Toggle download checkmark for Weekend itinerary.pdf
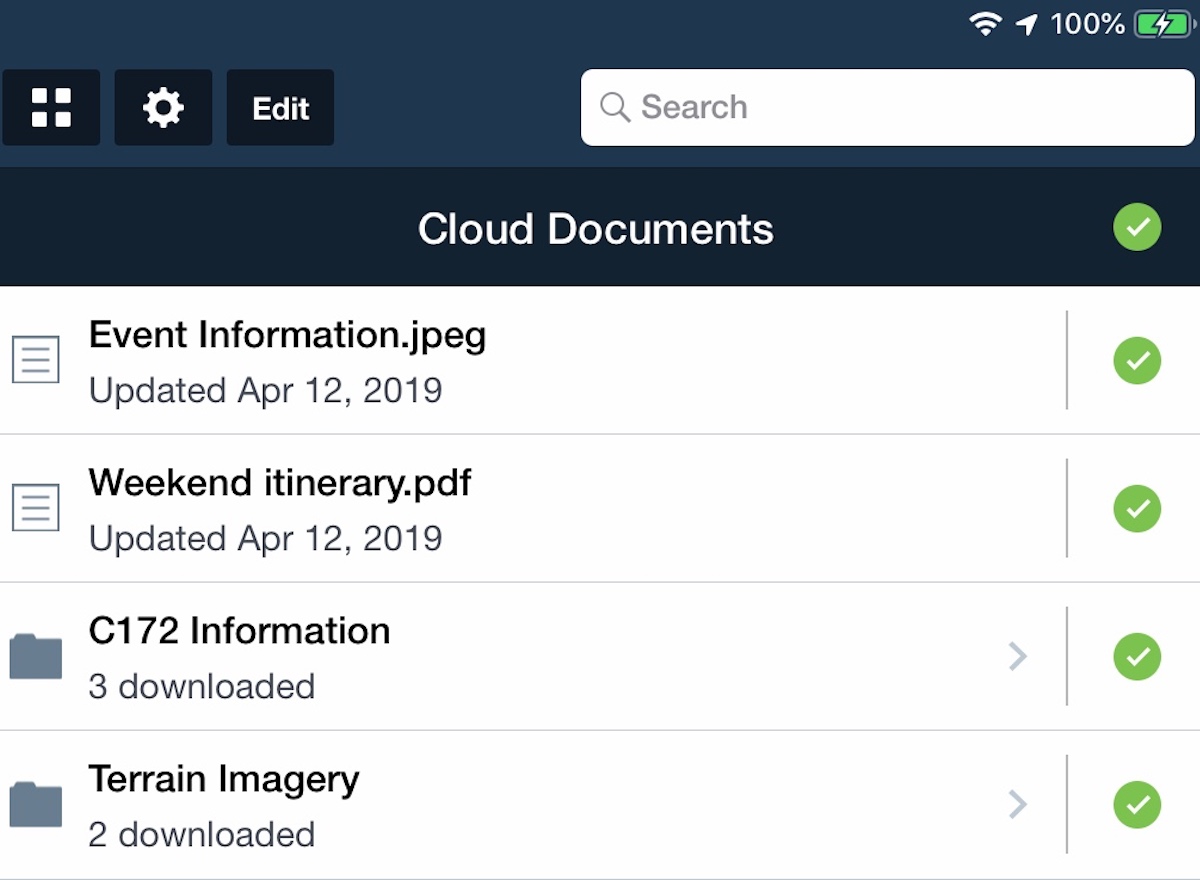This screenshot has width=1200, height=880. click(1137, 508)
